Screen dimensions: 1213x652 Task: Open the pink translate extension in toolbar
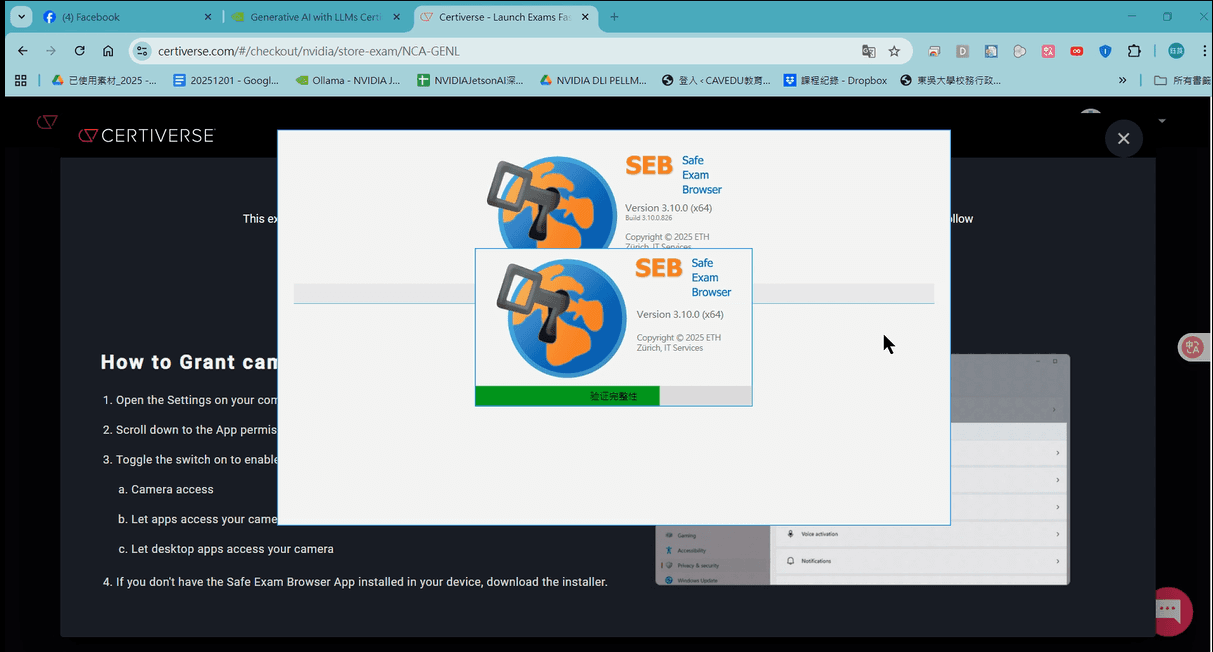(1048, 51)
